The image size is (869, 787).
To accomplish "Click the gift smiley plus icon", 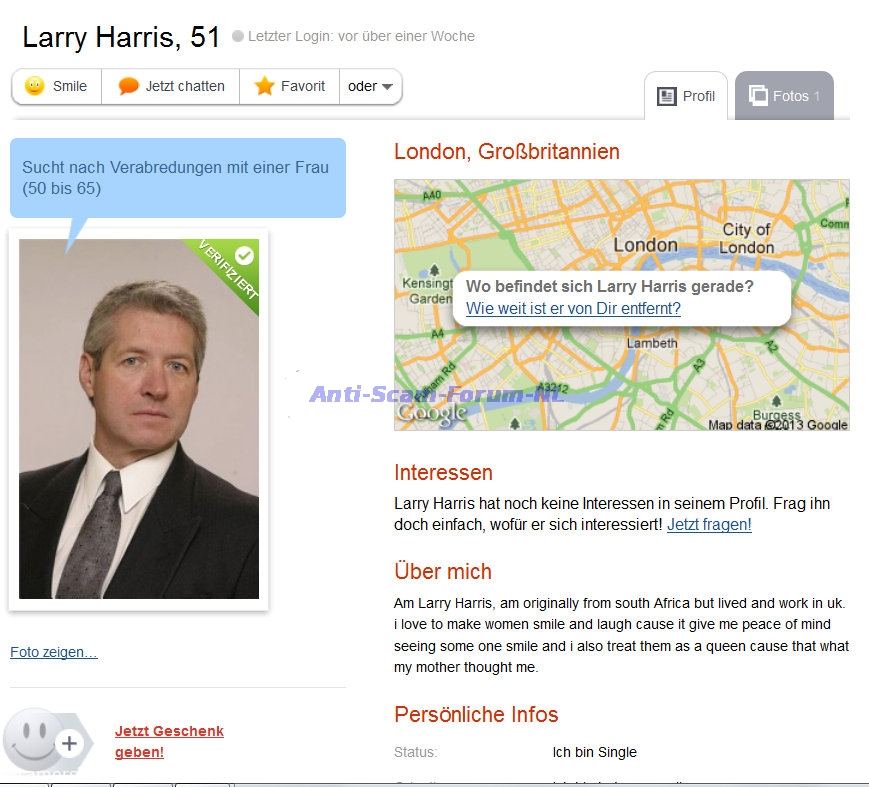I will (46, 742).
